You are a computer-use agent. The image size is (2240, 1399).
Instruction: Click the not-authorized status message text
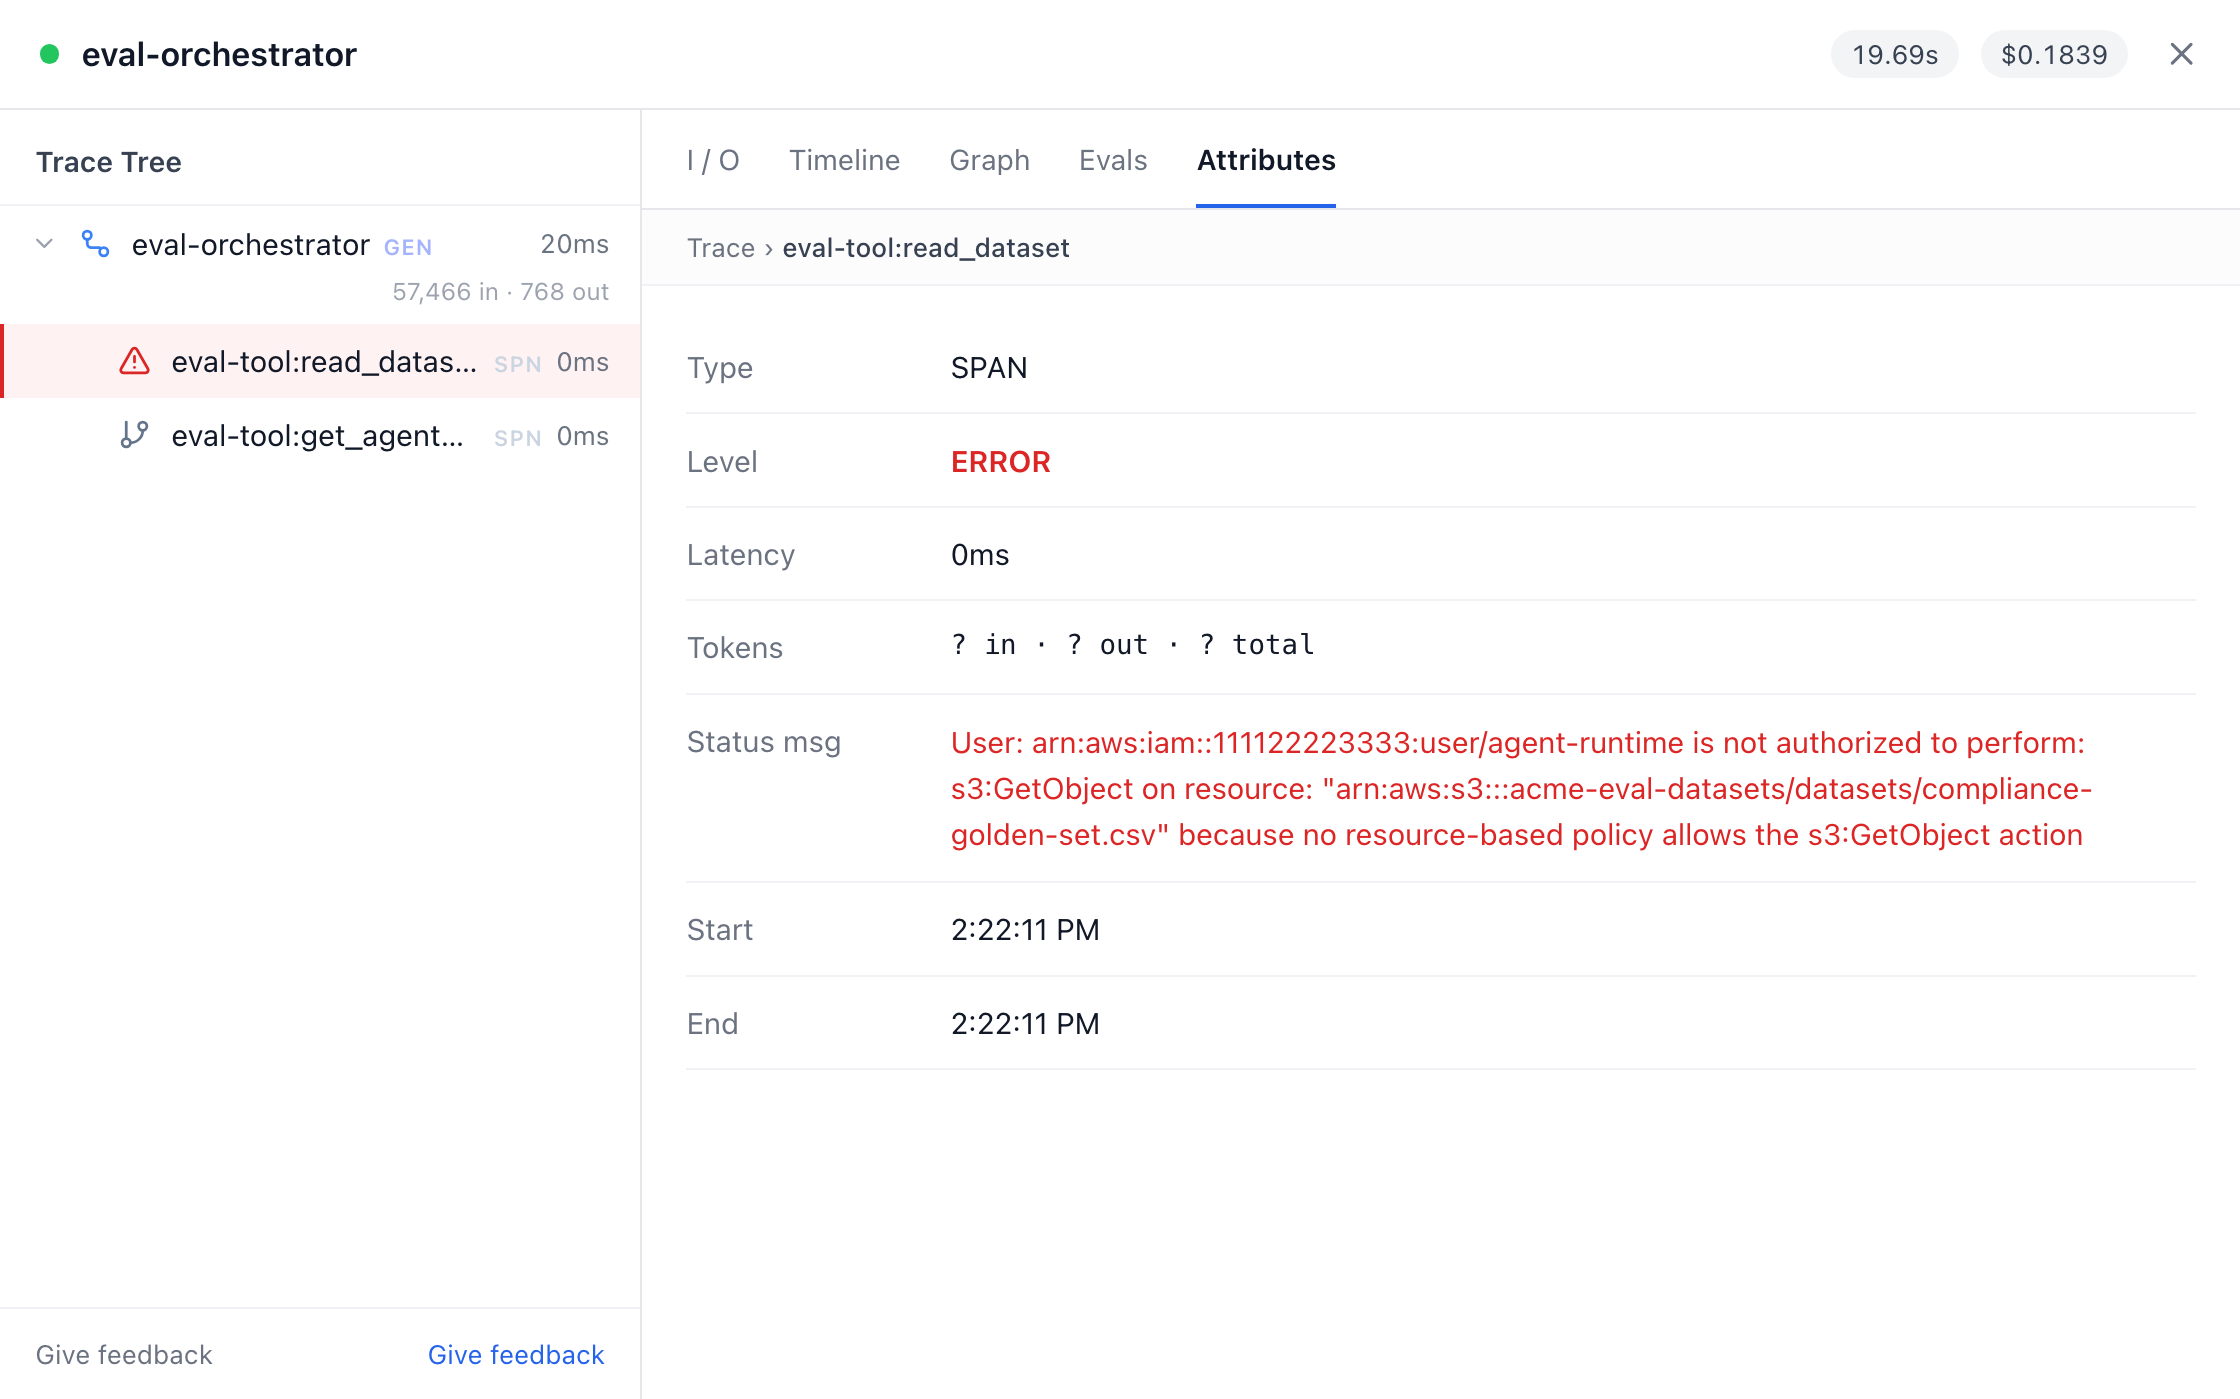[1521, 788]
